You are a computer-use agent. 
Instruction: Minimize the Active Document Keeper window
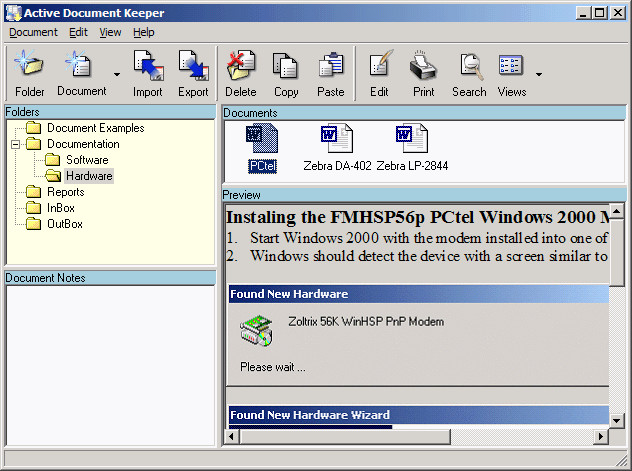pos(583,13)
